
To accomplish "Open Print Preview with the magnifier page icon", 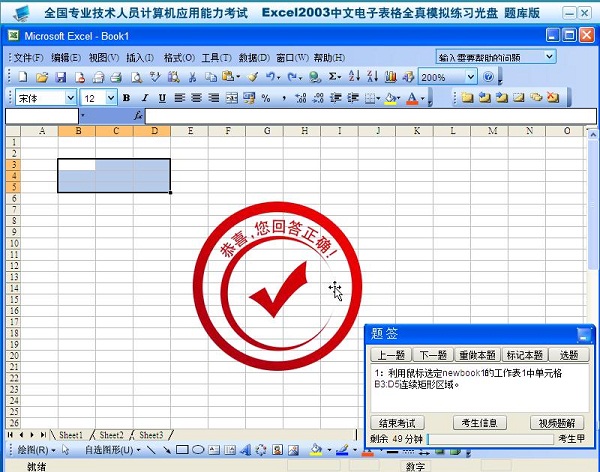I will (136, 77).
